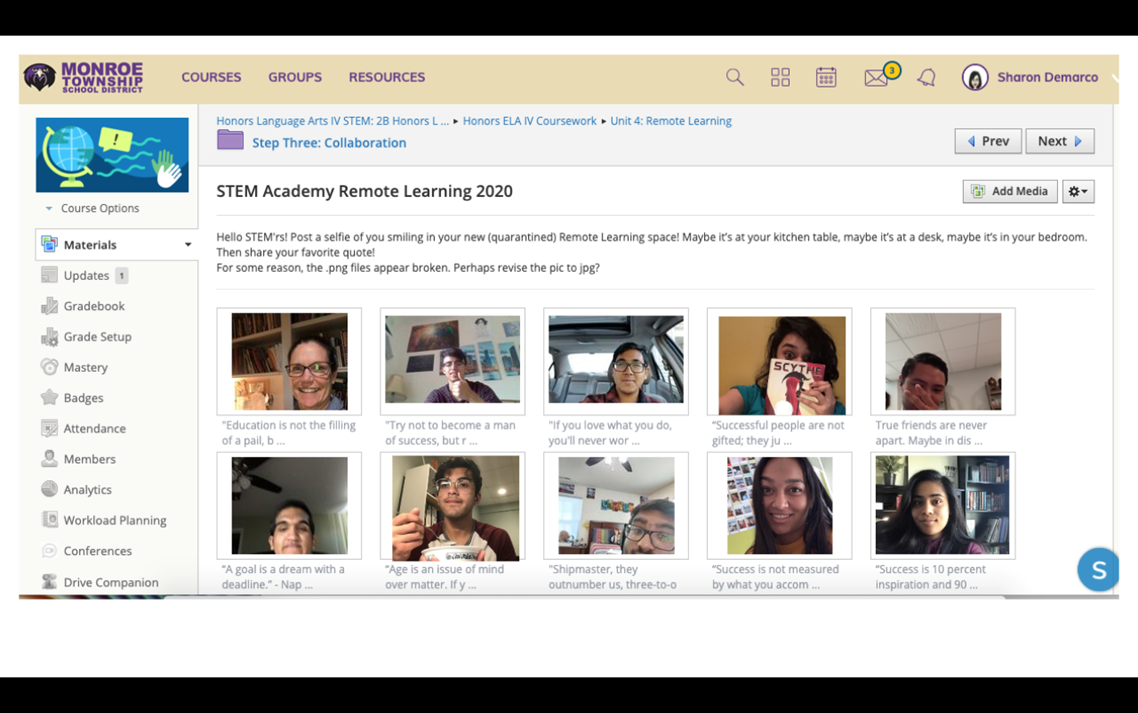Open the apps grid icon
This screenshot has width=1138, height=713.
tap(780, 78)
